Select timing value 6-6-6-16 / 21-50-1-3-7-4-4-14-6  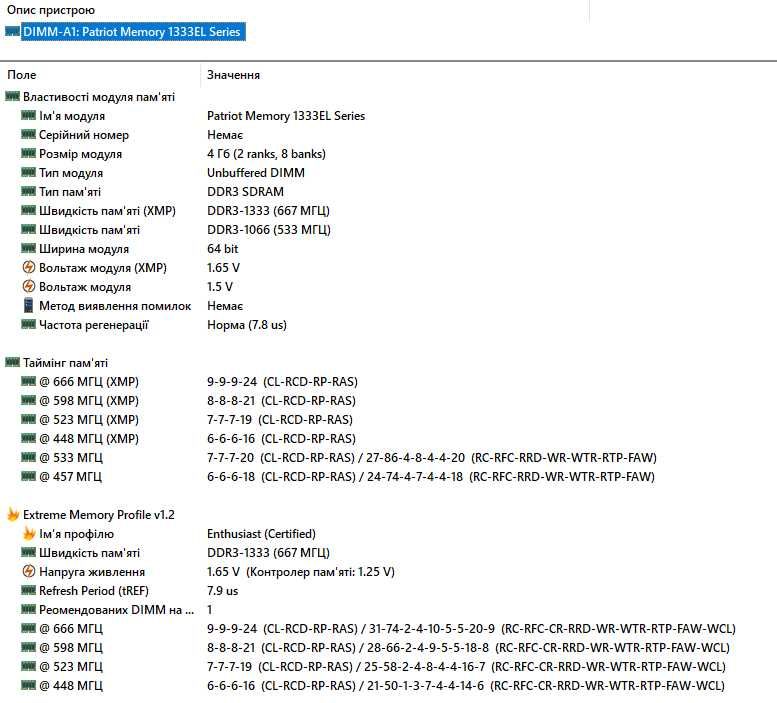[x=466, y=686]
